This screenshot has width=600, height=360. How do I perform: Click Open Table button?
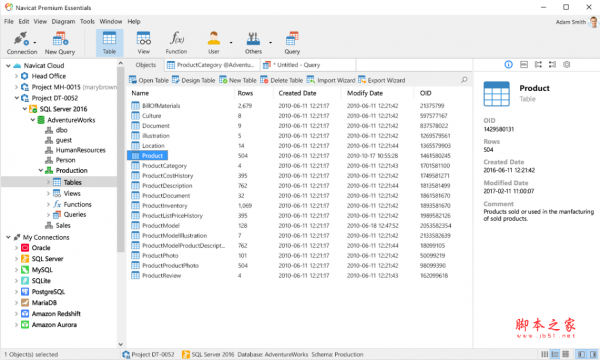click(149, 80)
